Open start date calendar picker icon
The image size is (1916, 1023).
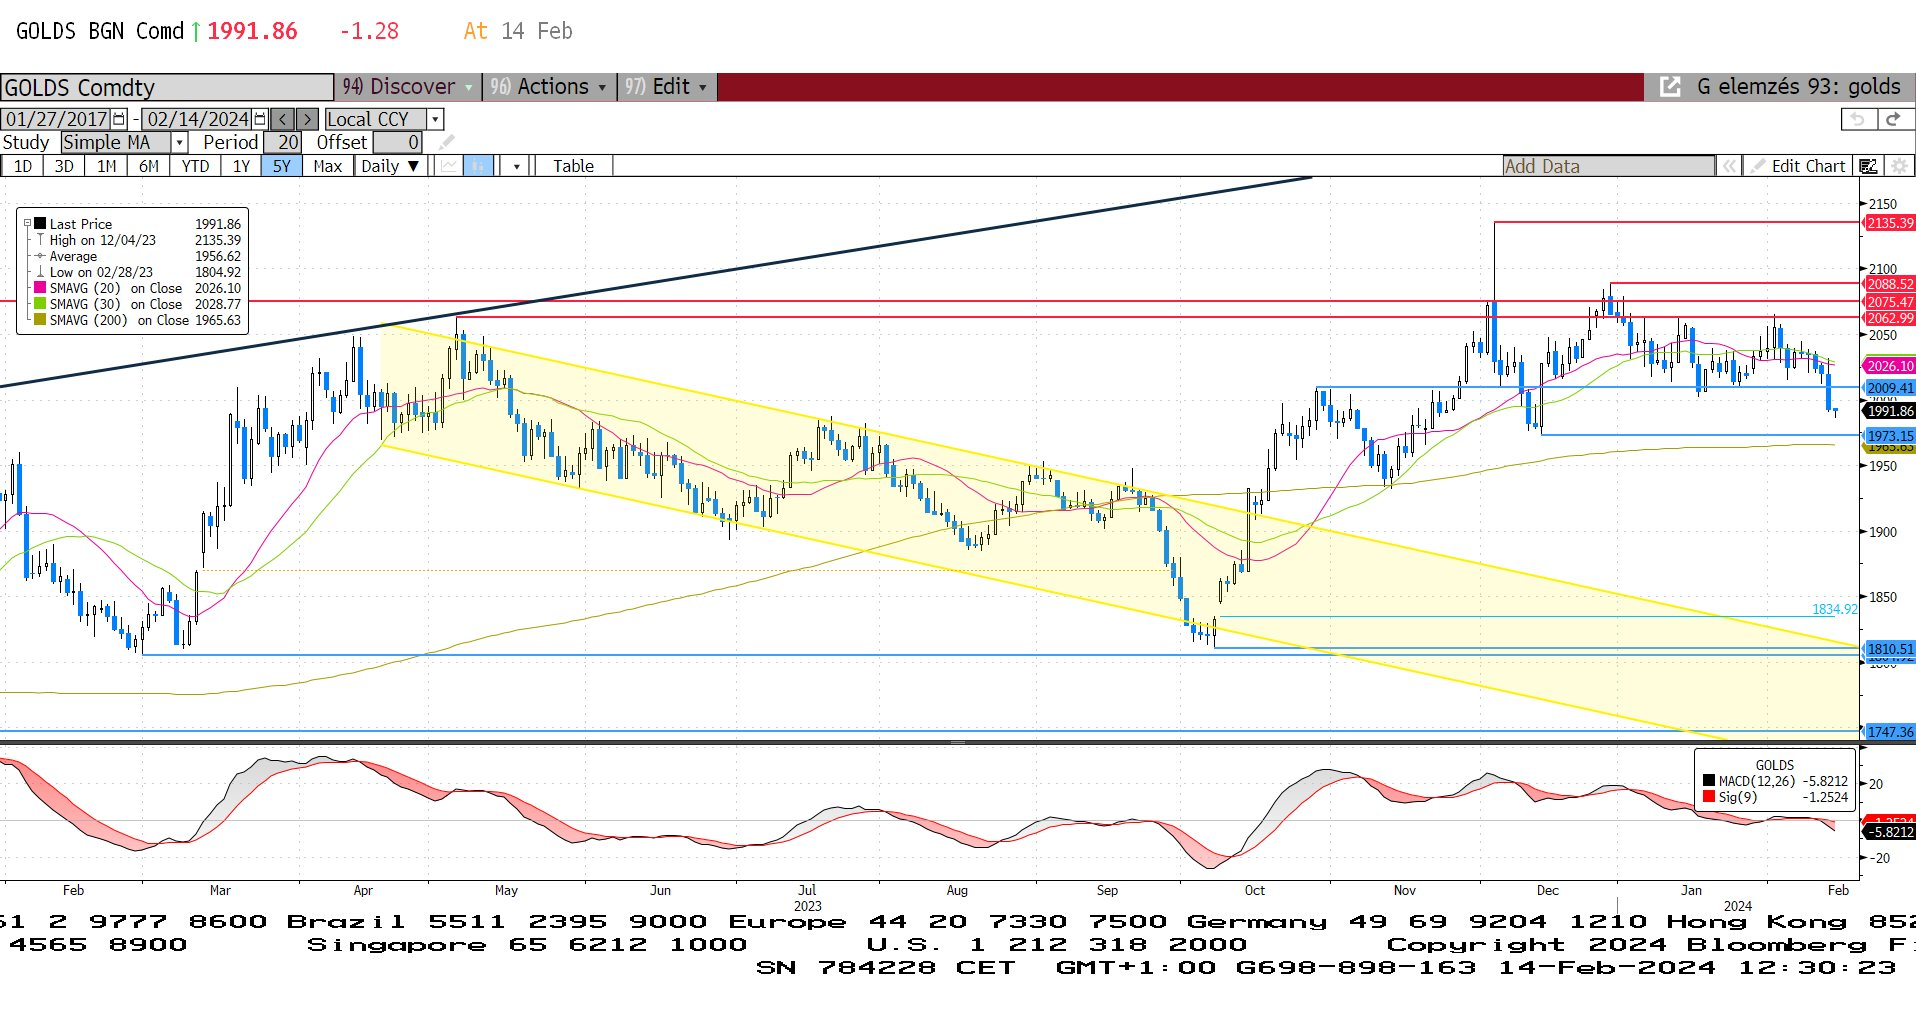click(119, 119)
